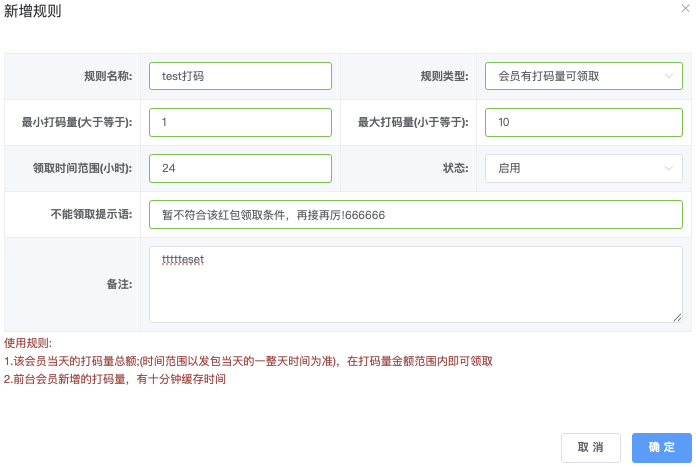Click the 领取时间范围 input showing 24

pos(240,168)
